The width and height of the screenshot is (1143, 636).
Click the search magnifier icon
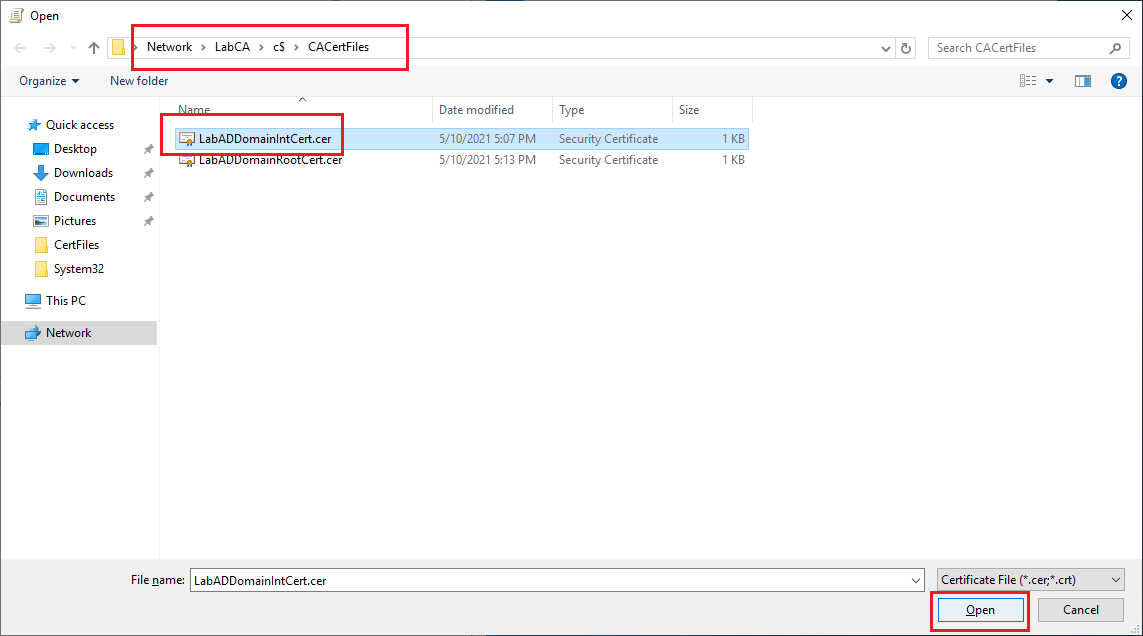[1115, 48]
